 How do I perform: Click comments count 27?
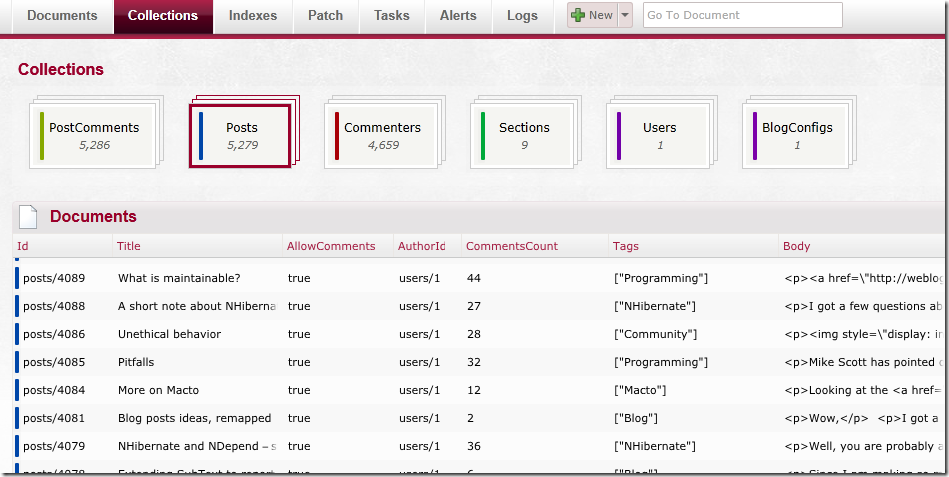pyautogui.click(x=474, y=306)
